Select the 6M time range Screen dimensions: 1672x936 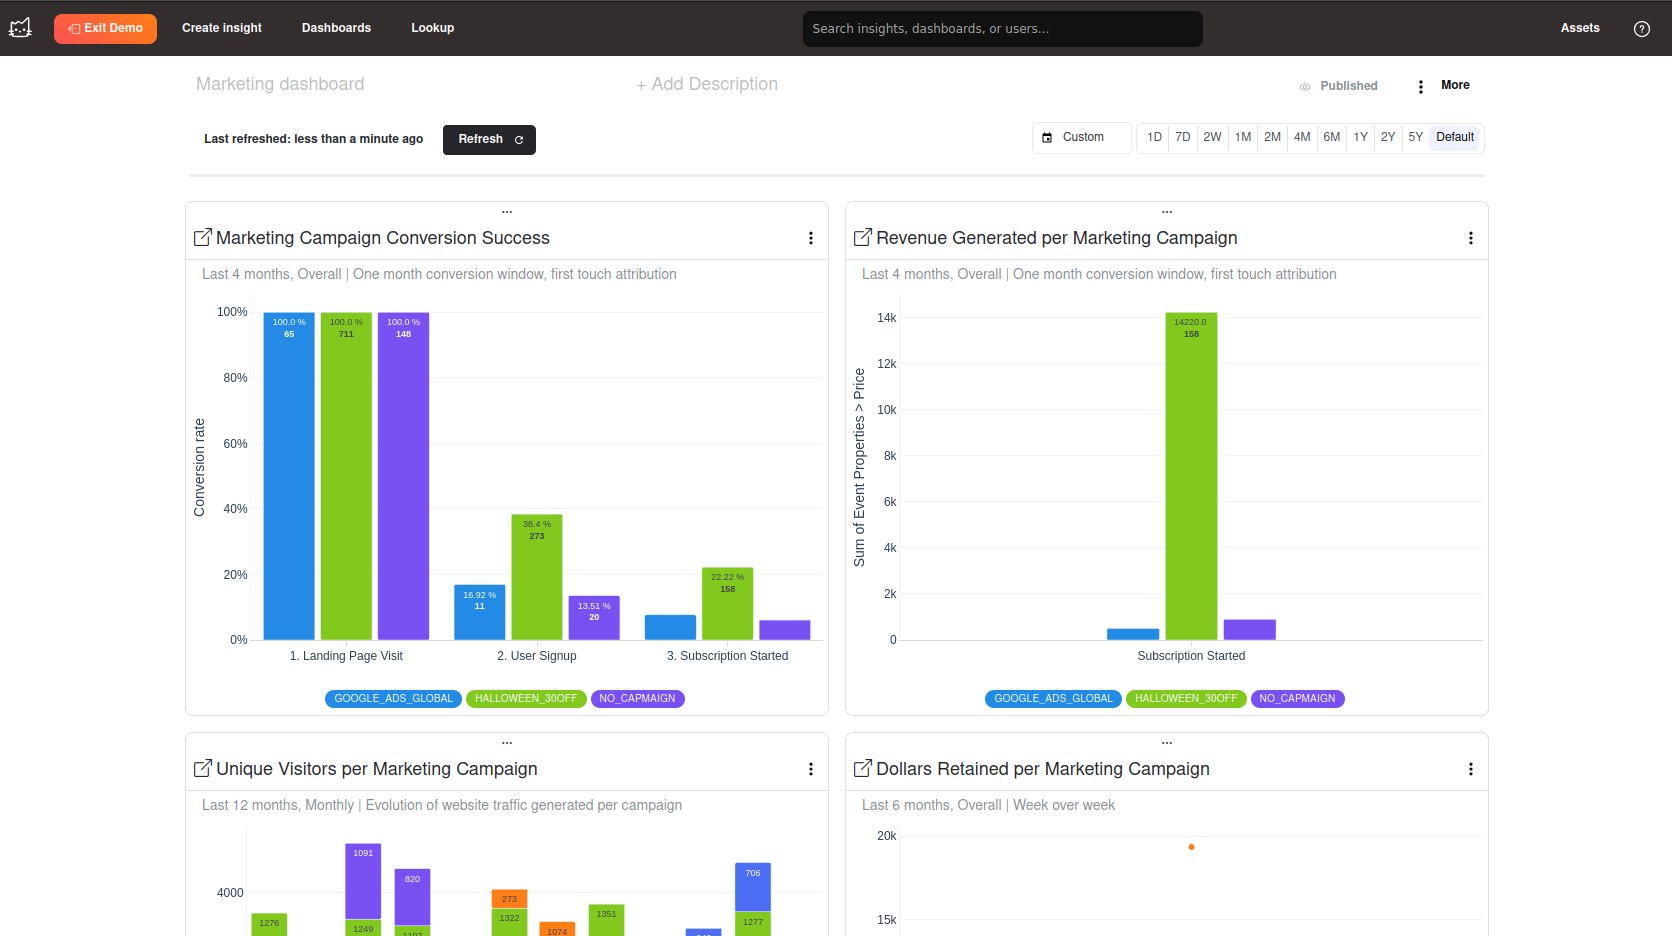[1331, 137]
